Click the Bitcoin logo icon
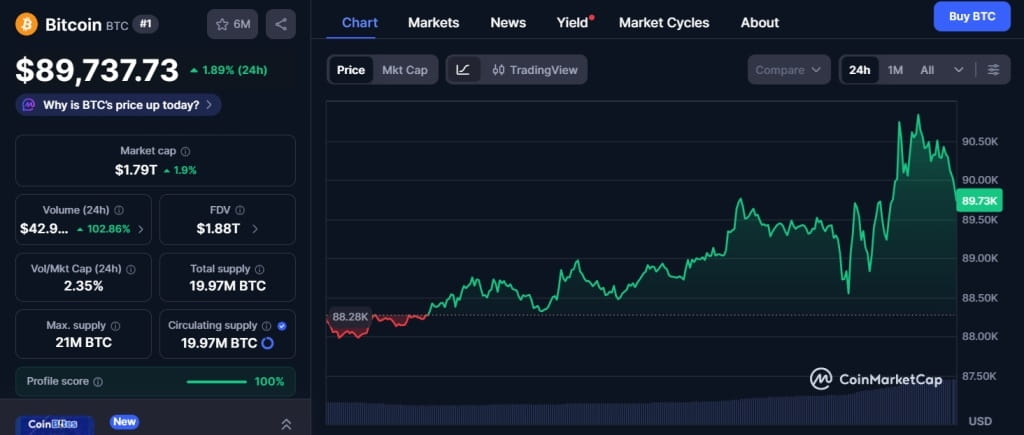1024x435 pixels. 26,24
